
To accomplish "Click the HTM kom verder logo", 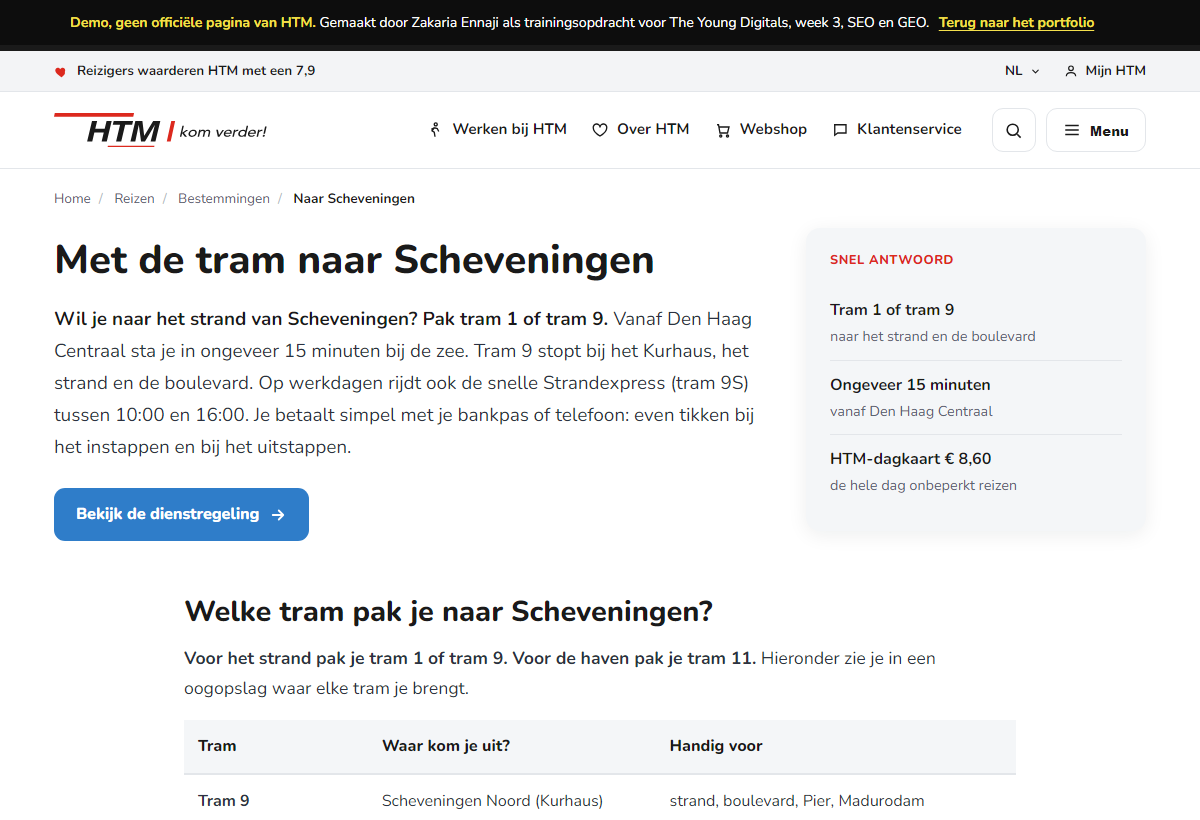I will coord(160,130).
